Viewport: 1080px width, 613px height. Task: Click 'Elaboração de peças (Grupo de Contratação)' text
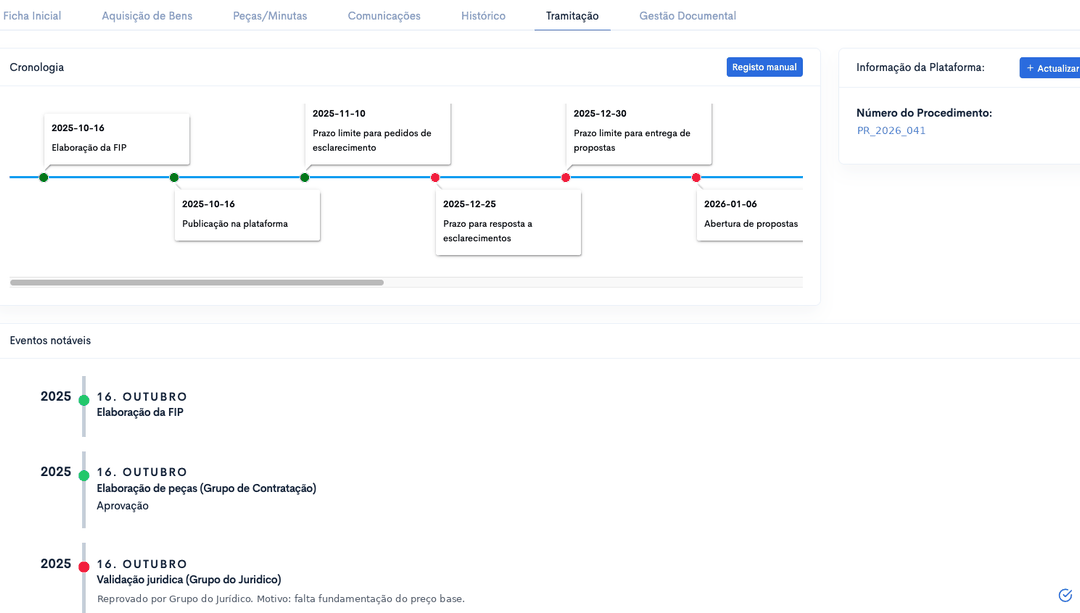click(207, 488)
